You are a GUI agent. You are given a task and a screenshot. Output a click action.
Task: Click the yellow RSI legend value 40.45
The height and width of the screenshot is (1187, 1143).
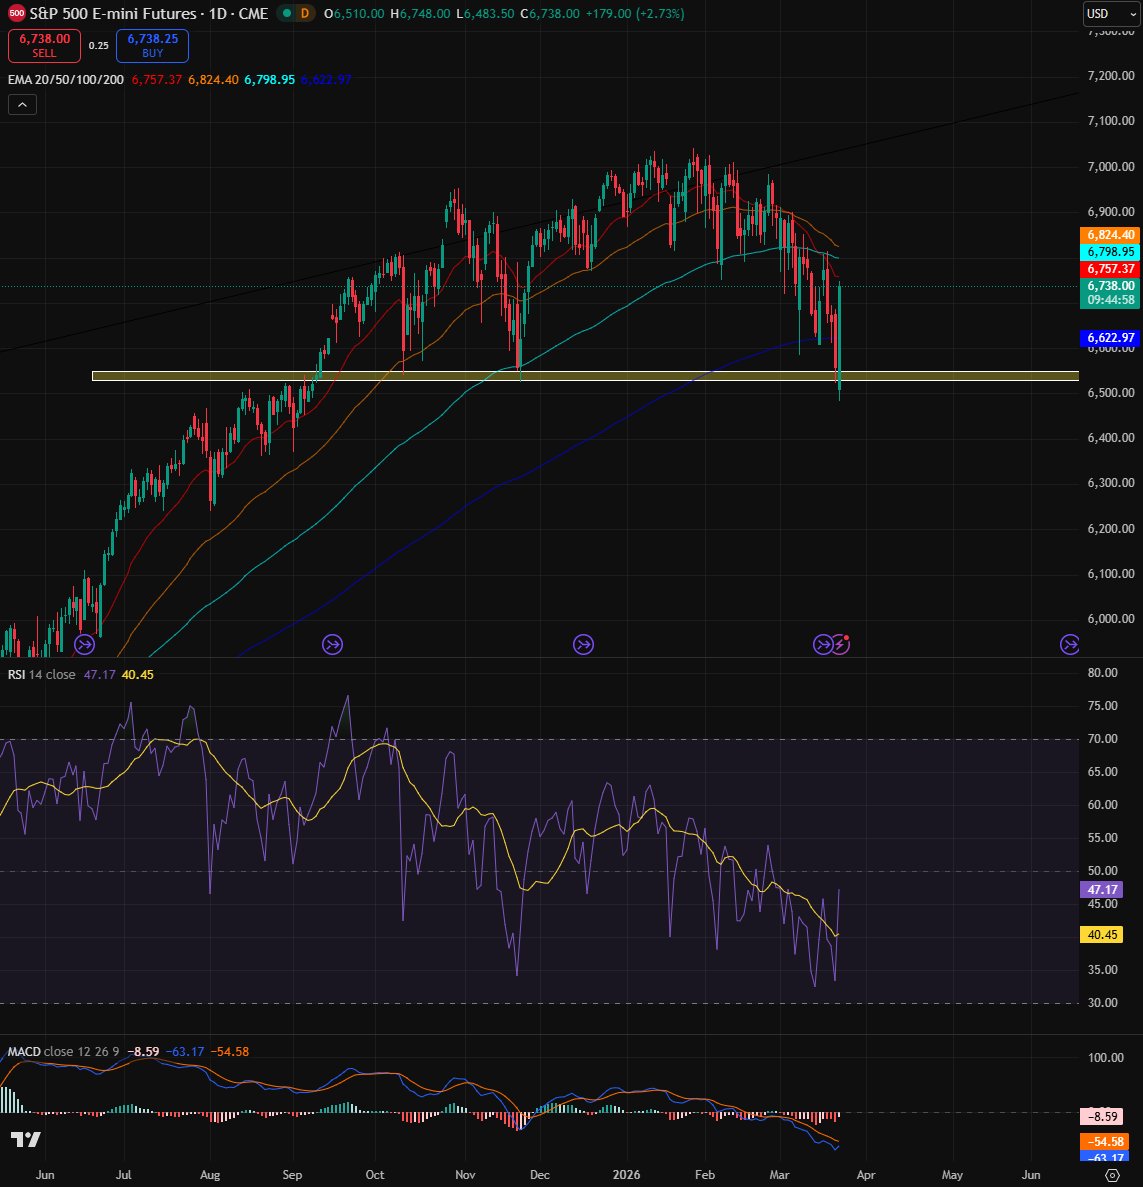coord(137,675)
